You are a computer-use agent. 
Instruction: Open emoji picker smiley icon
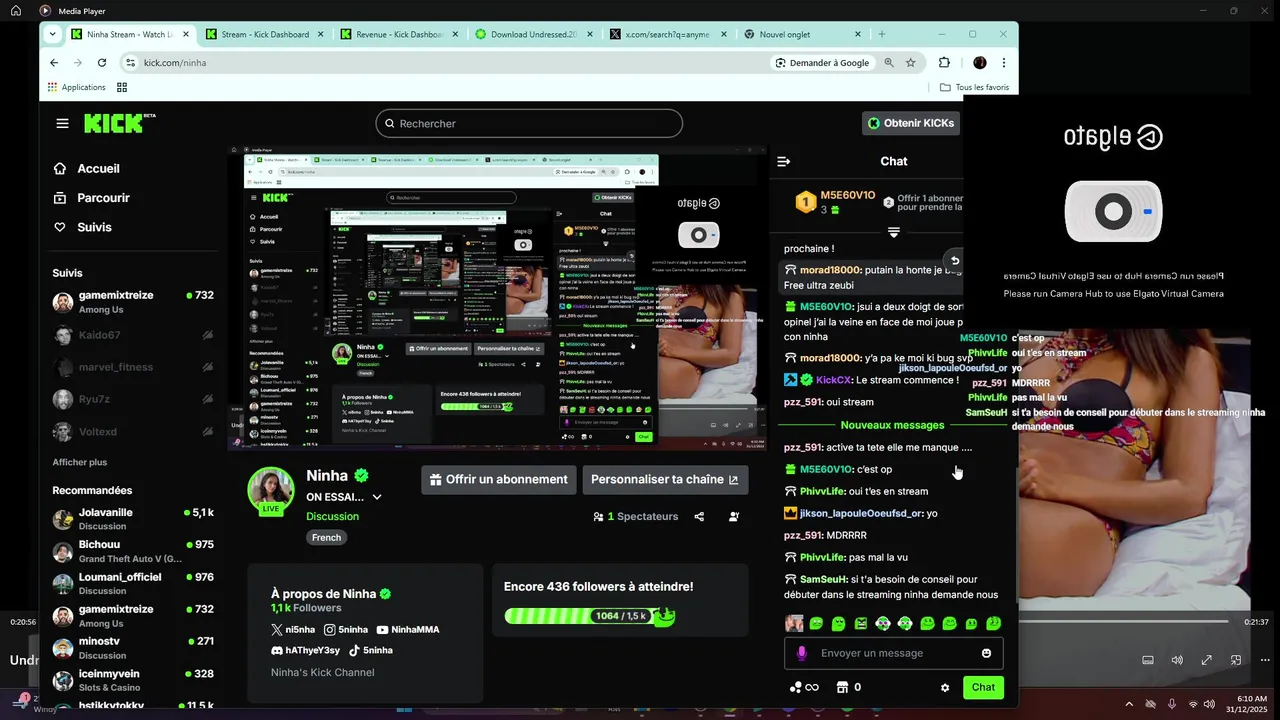(986, 653)
